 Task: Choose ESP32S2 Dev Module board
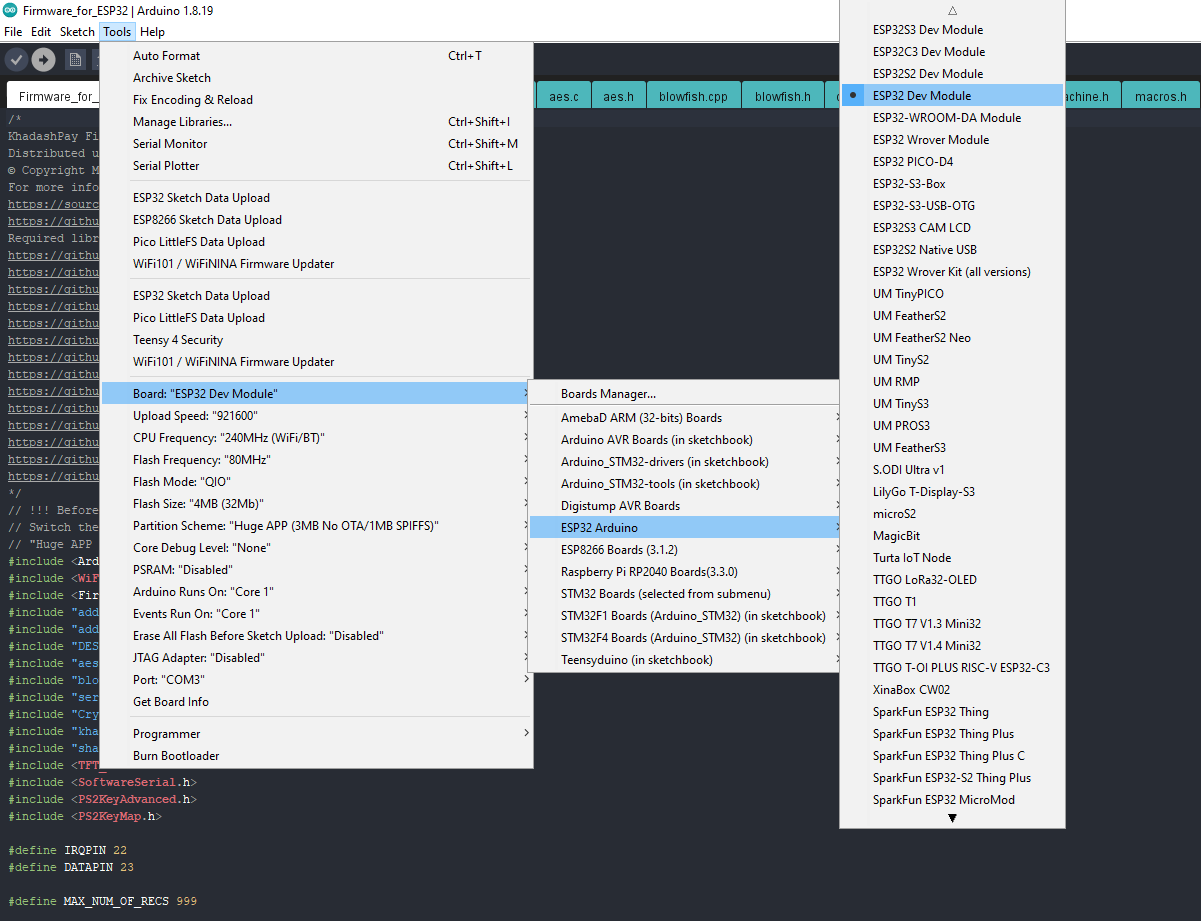pyautogui.click(x=952, y=74)
